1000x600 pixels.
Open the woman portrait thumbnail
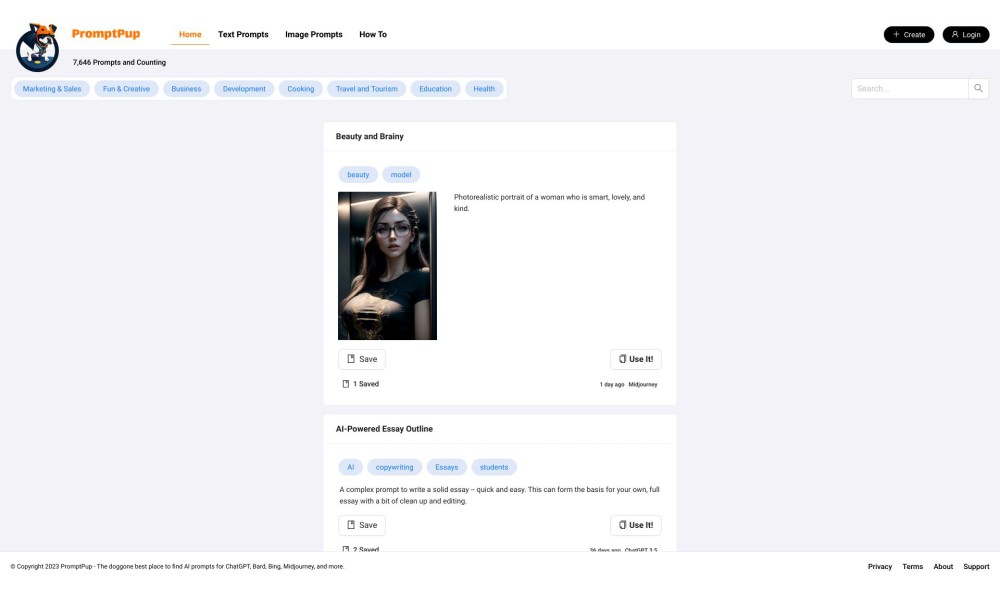[x=387, y=266]
